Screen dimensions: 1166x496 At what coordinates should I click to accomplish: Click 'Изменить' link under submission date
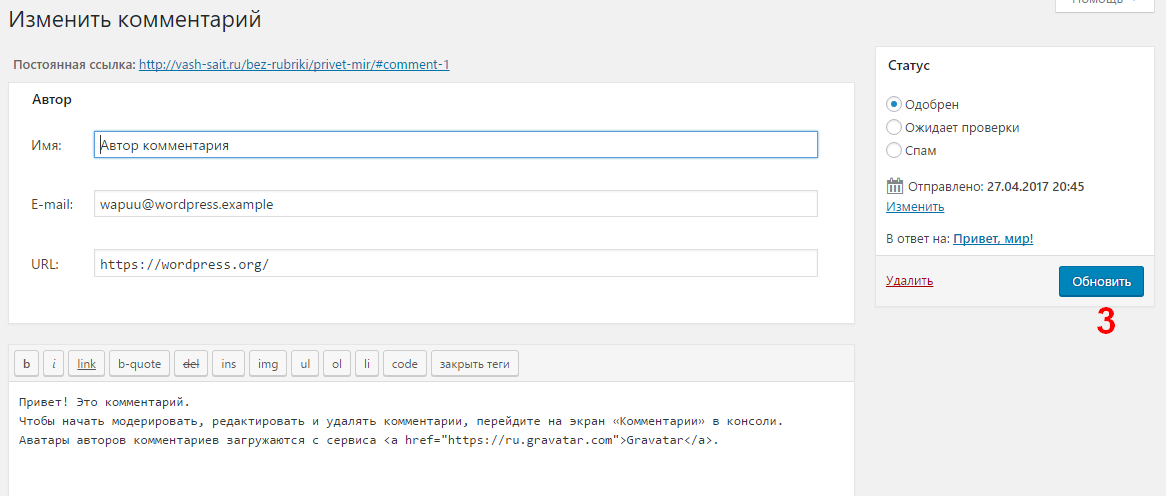[x=915, y=207]
